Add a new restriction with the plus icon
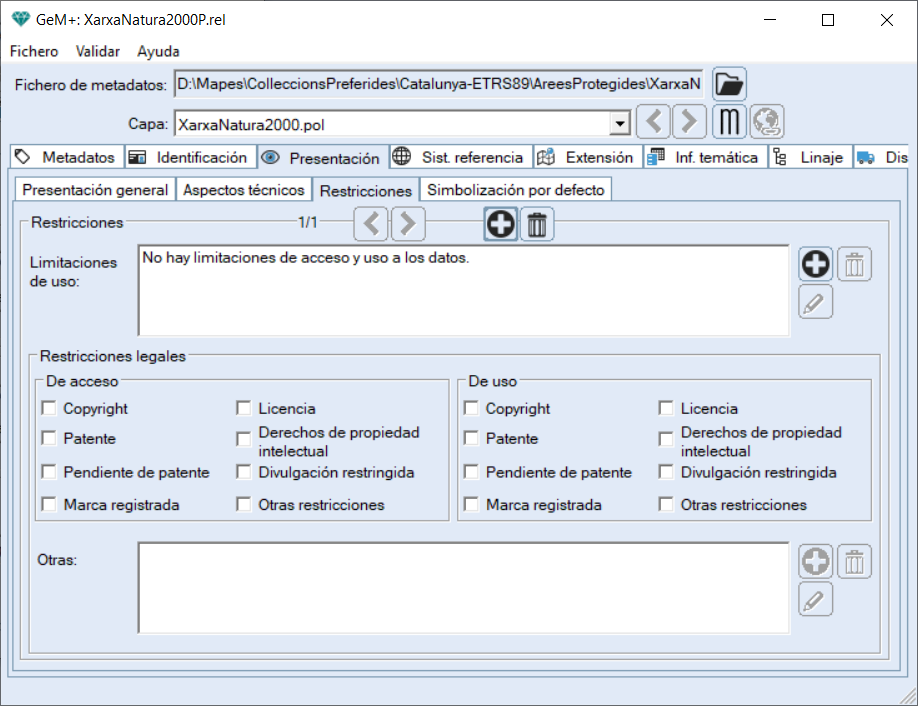This screenshot has height=706, width=918. point(500,224)
